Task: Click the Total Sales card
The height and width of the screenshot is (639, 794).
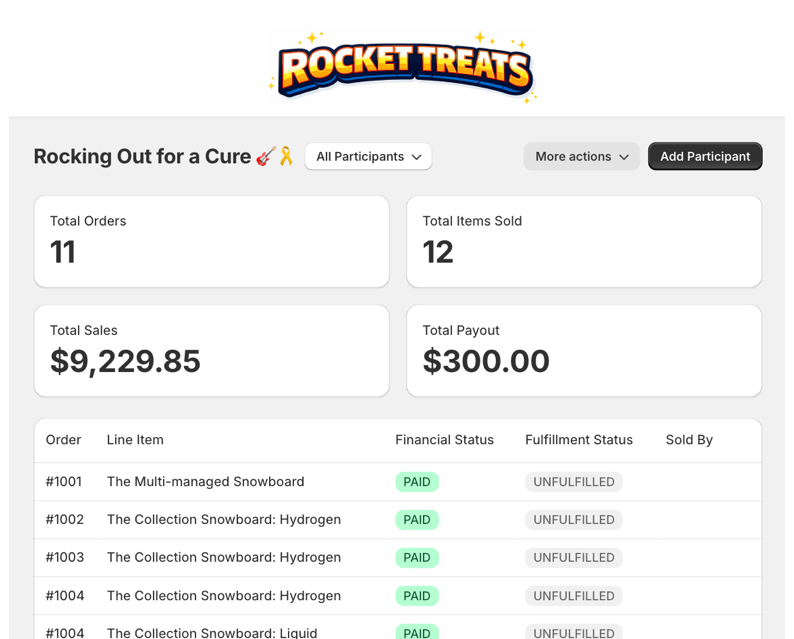Action: 212,351
